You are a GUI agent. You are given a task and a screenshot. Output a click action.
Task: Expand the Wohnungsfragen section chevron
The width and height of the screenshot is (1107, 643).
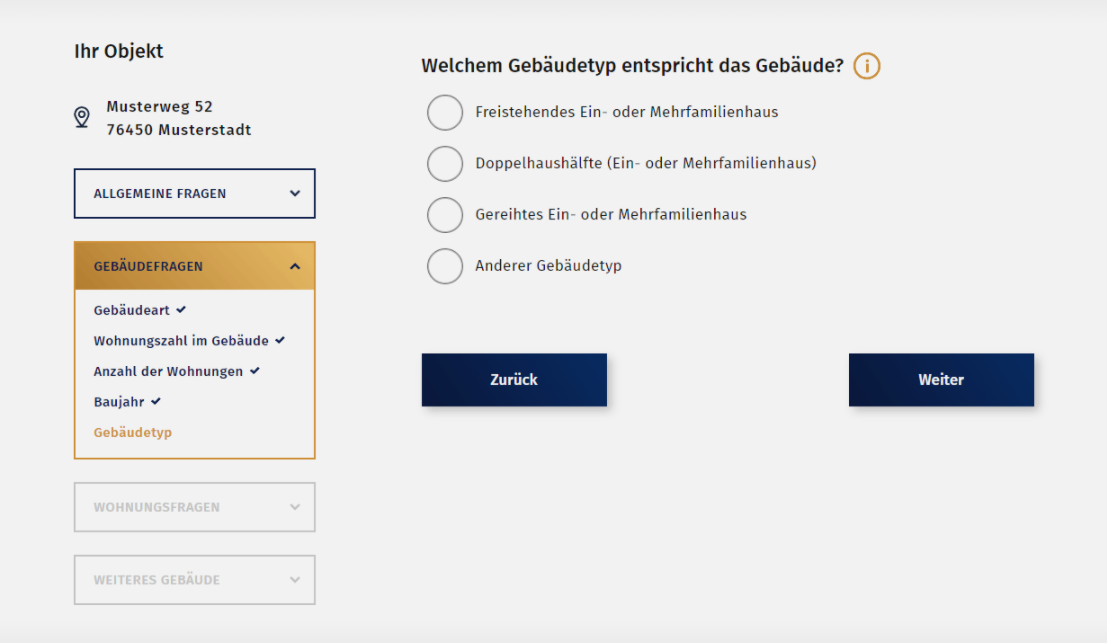click(x=295, y=507)
